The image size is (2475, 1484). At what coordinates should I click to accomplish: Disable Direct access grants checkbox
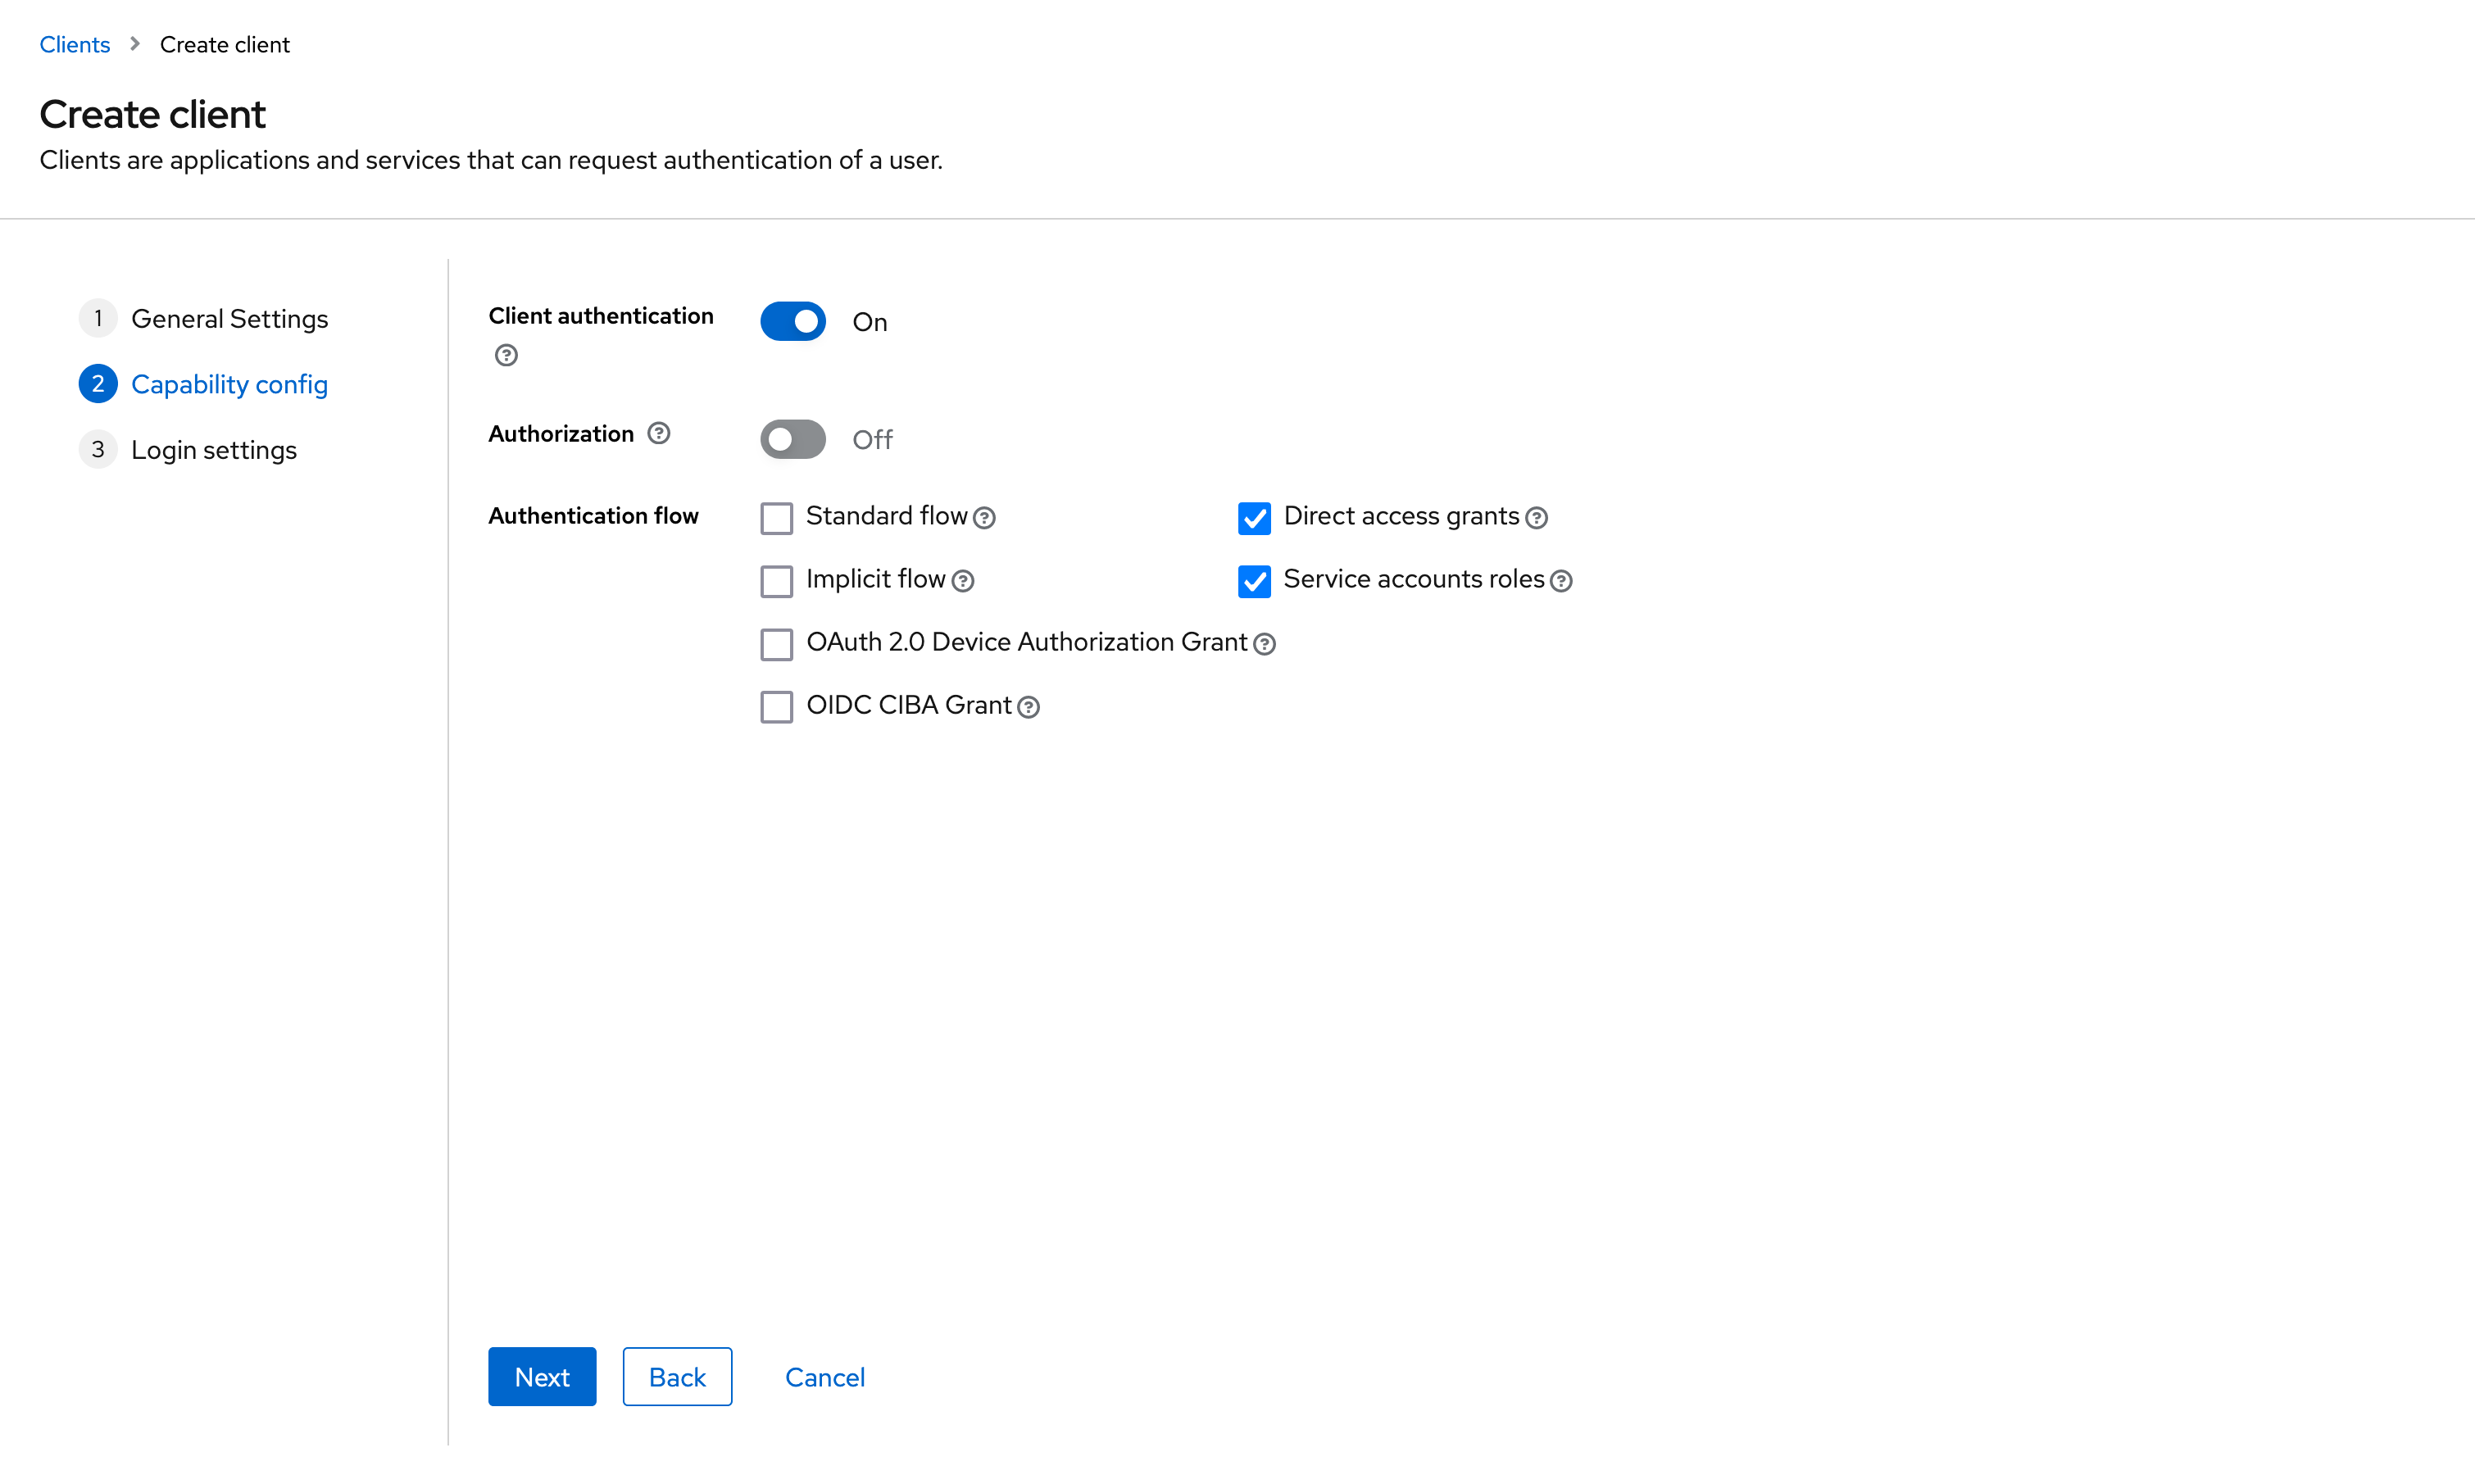[1254, 516]
